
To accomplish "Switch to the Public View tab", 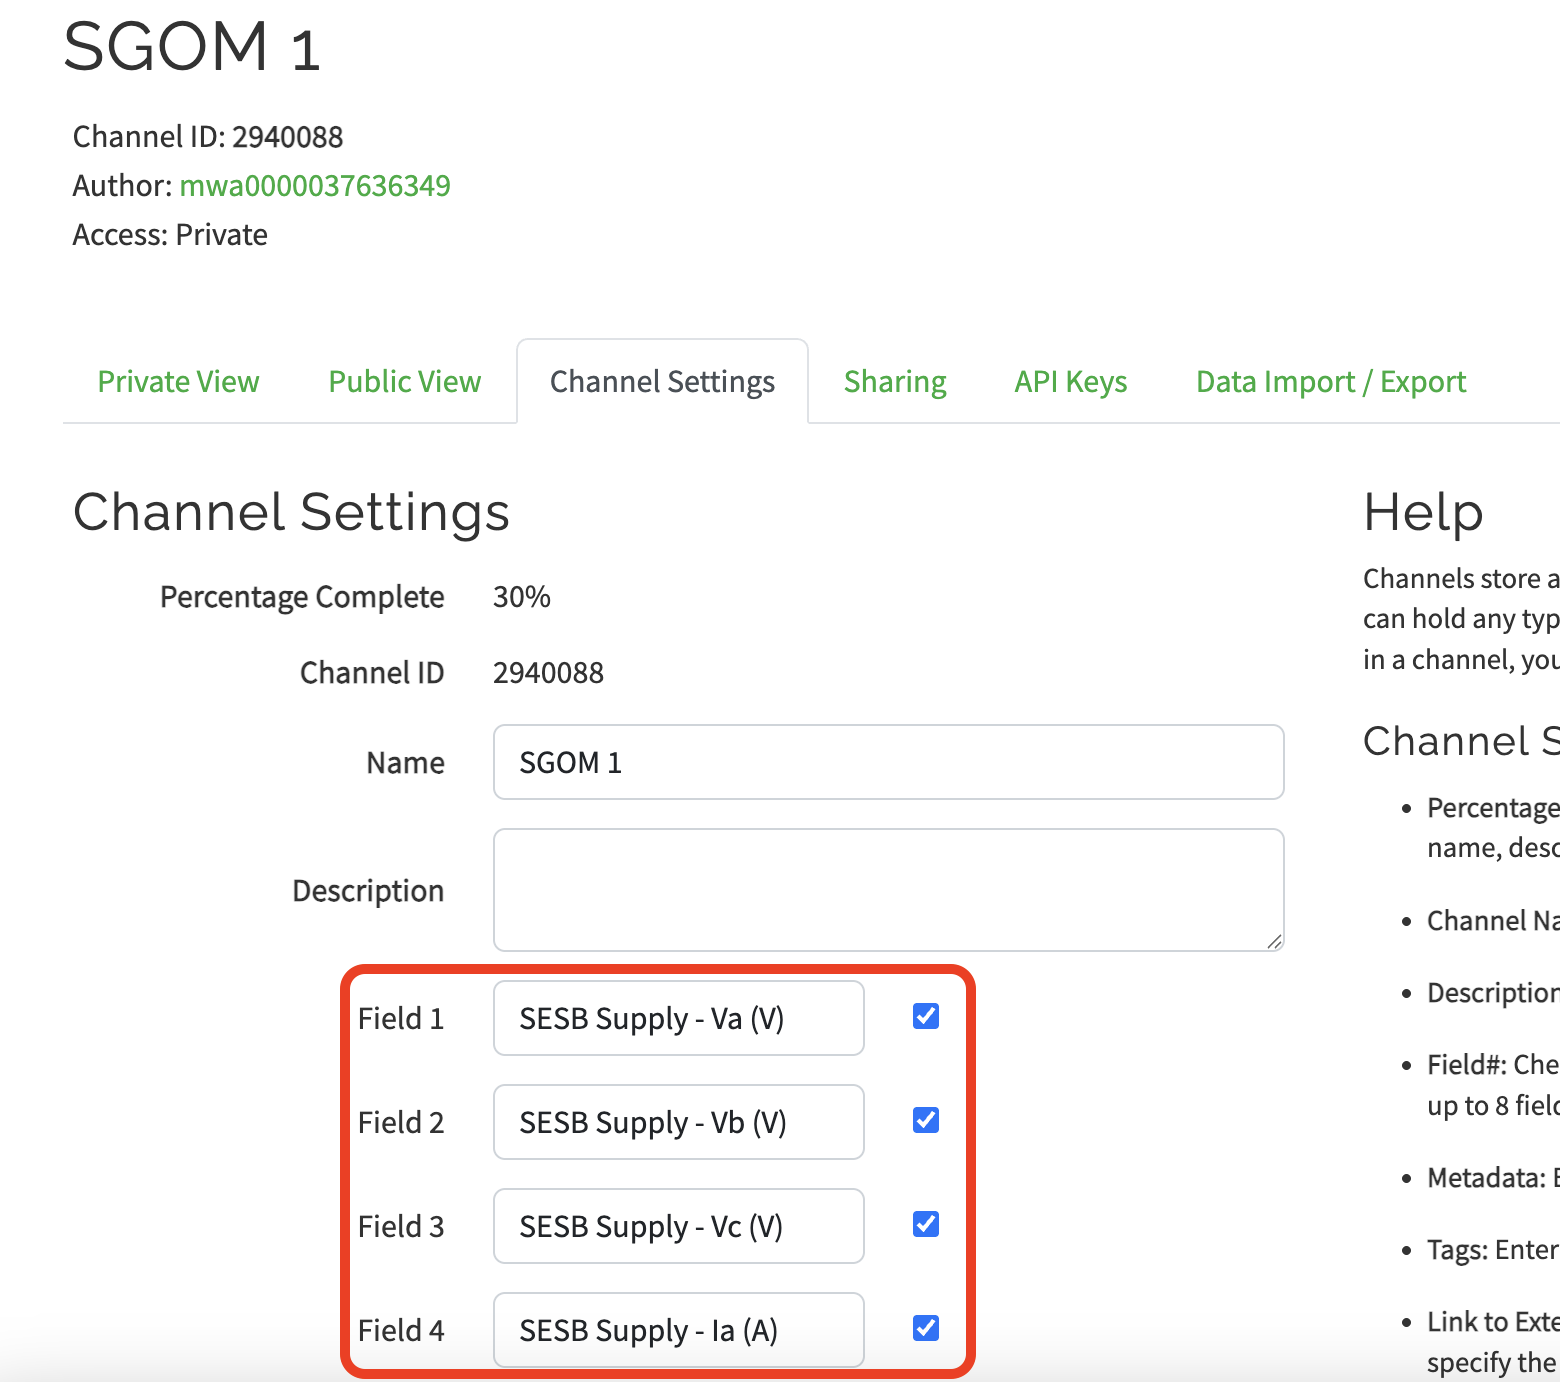I will [404, 382].
